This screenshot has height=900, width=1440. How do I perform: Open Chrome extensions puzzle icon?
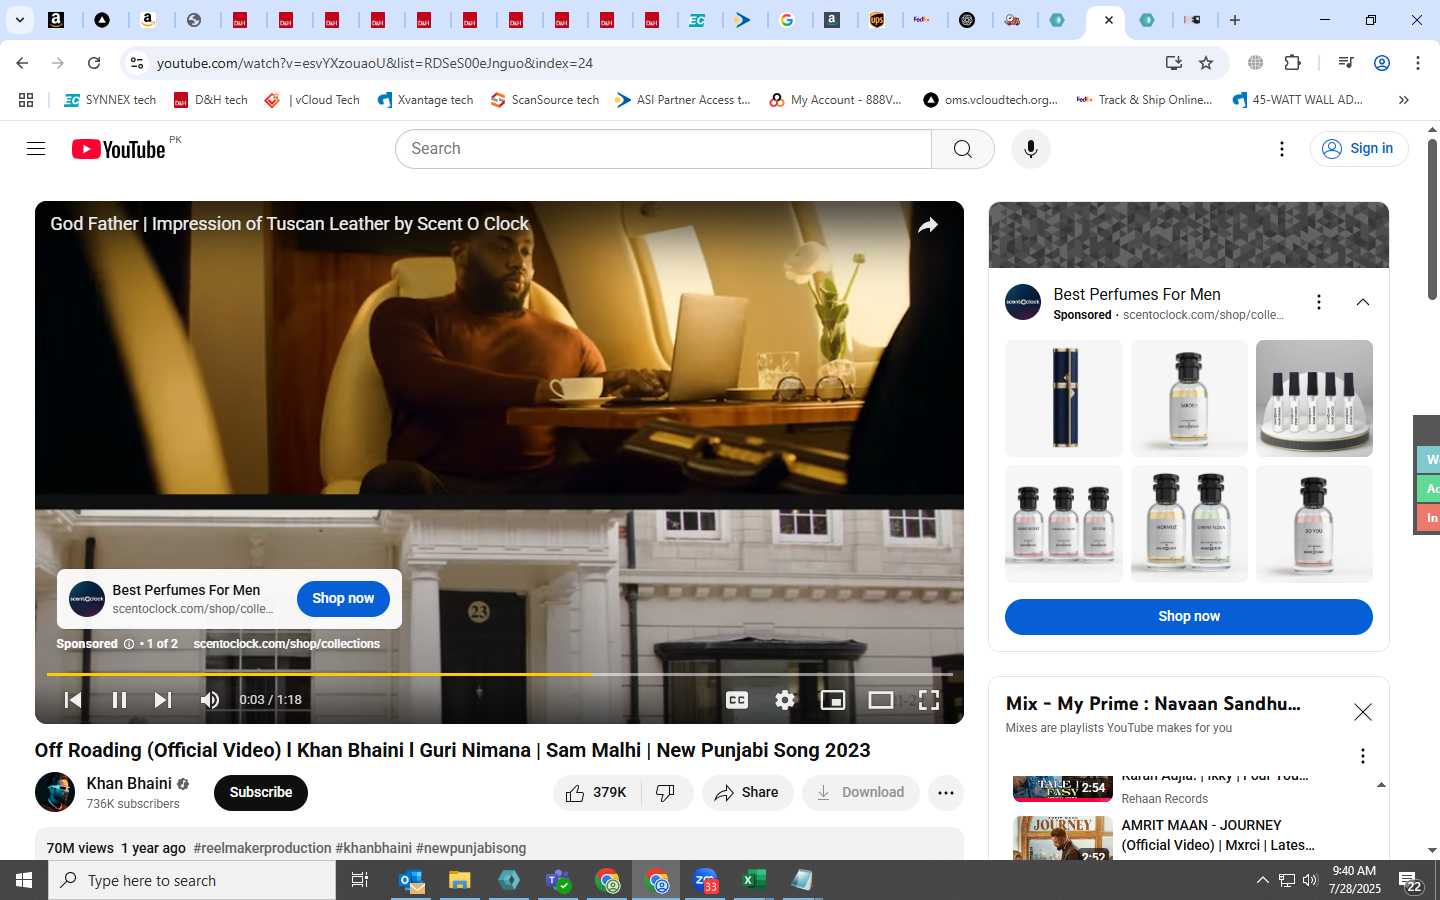1292,63
